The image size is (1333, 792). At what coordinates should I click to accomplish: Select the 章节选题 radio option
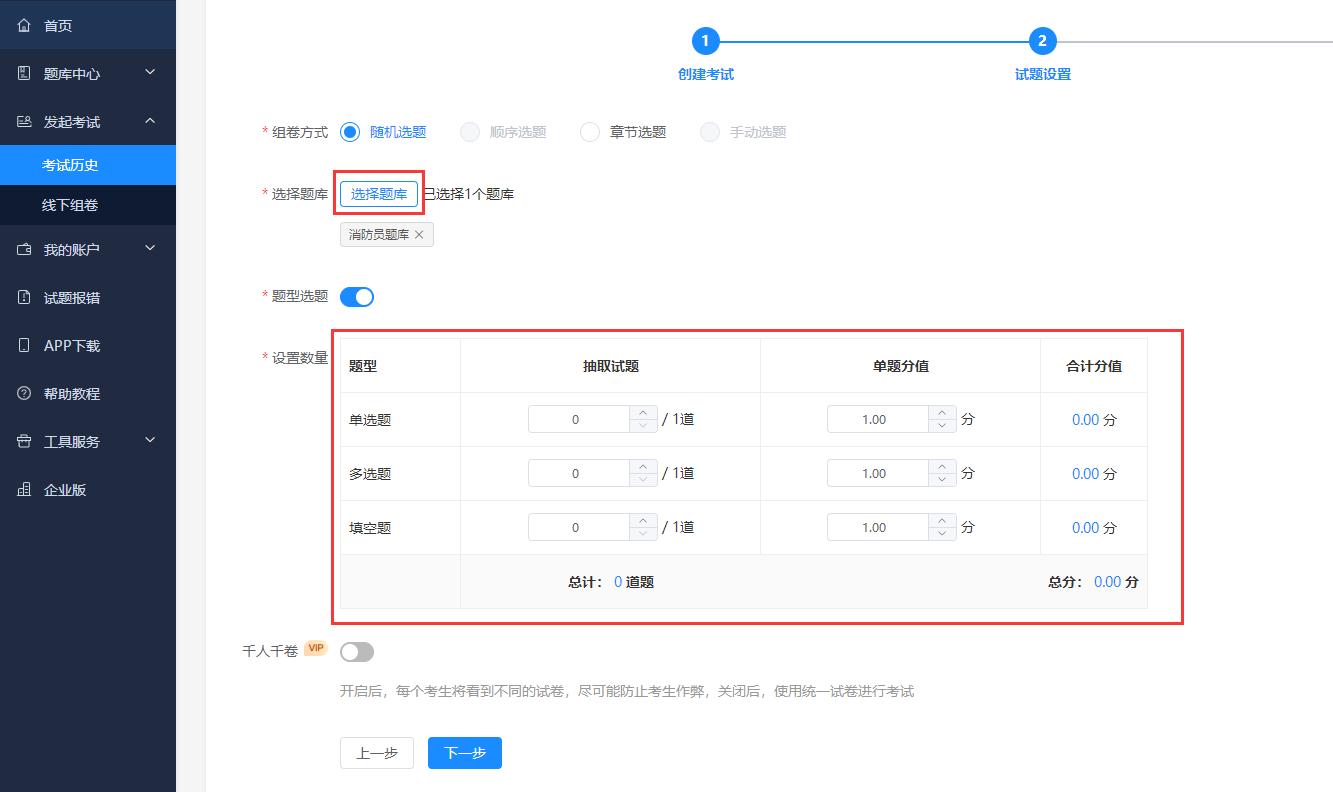pos(590,132)
